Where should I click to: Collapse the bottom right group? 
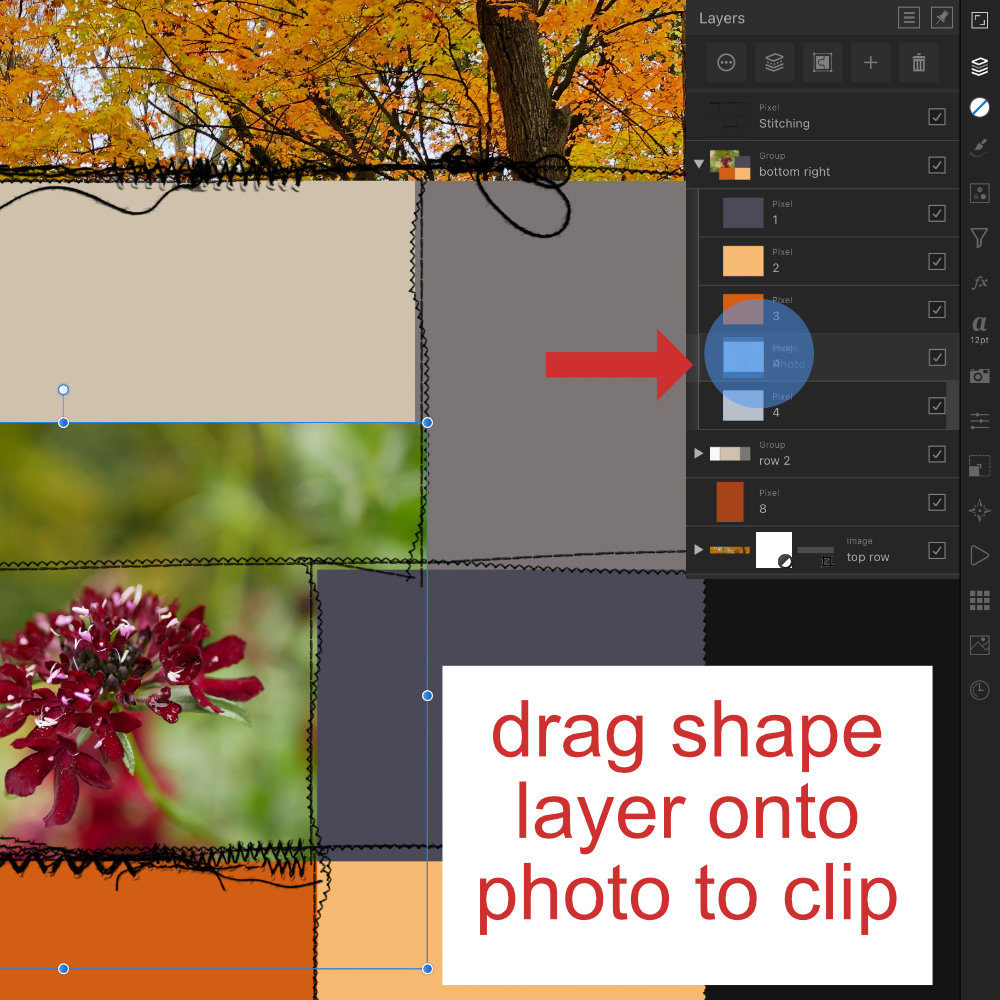pos(699,164)
